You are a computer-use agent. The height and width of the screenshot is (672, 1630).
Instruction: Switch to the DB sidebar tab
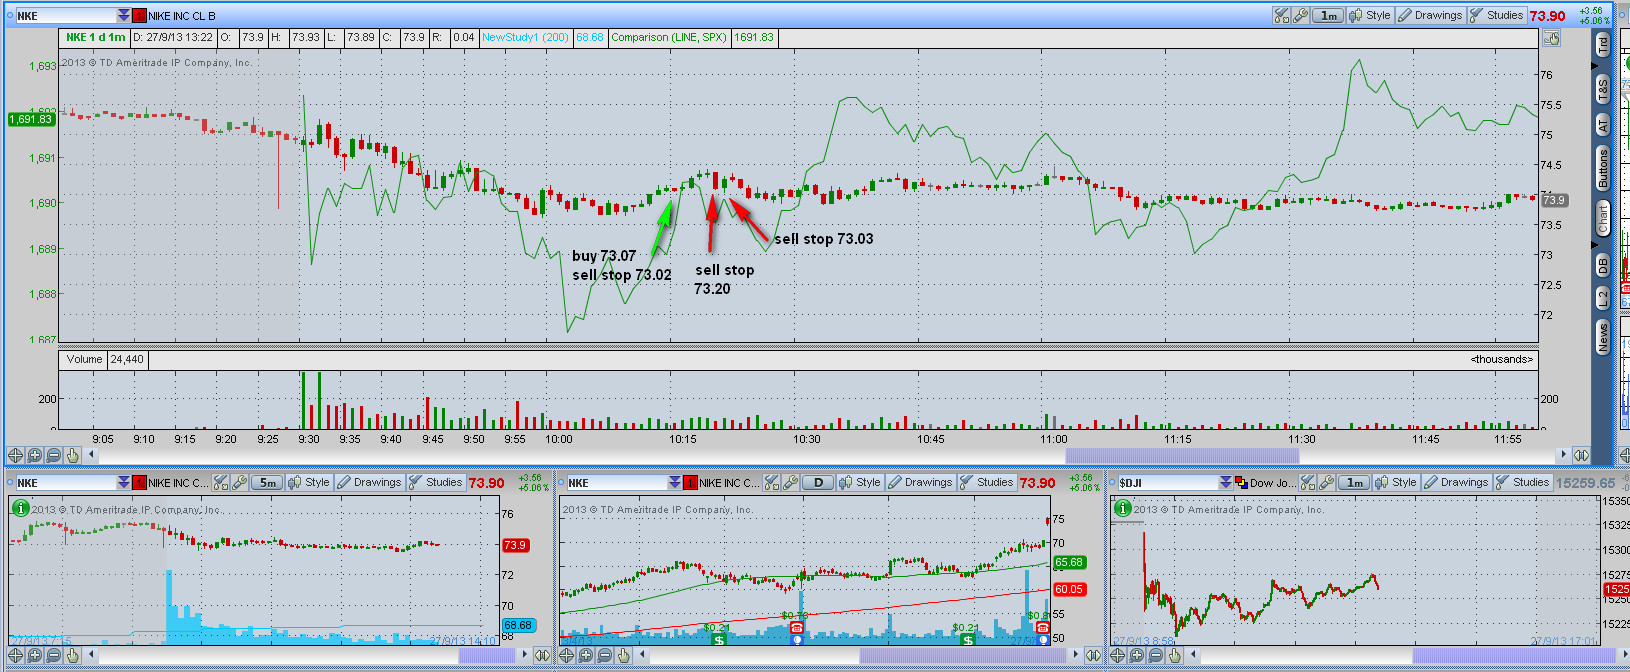(1602, 265)
